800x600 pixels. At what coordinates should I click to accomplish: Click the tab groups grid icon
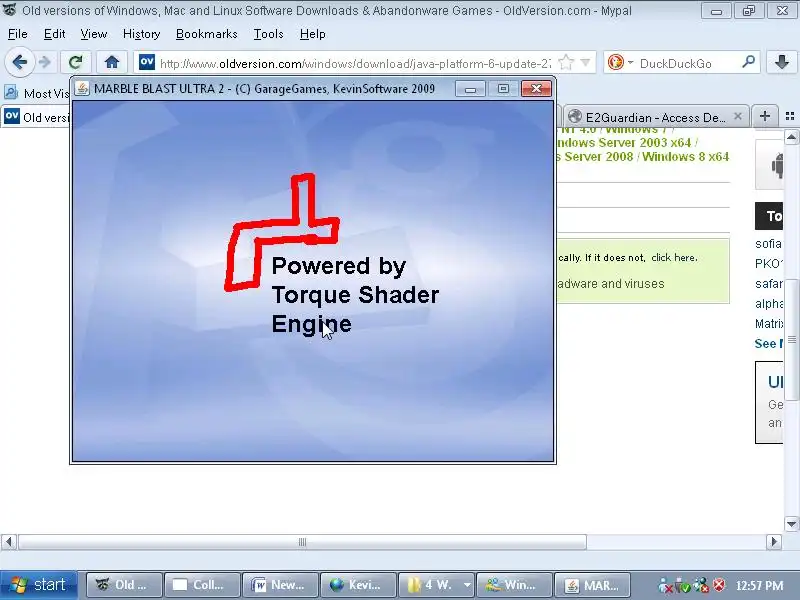tap(790, 116)
